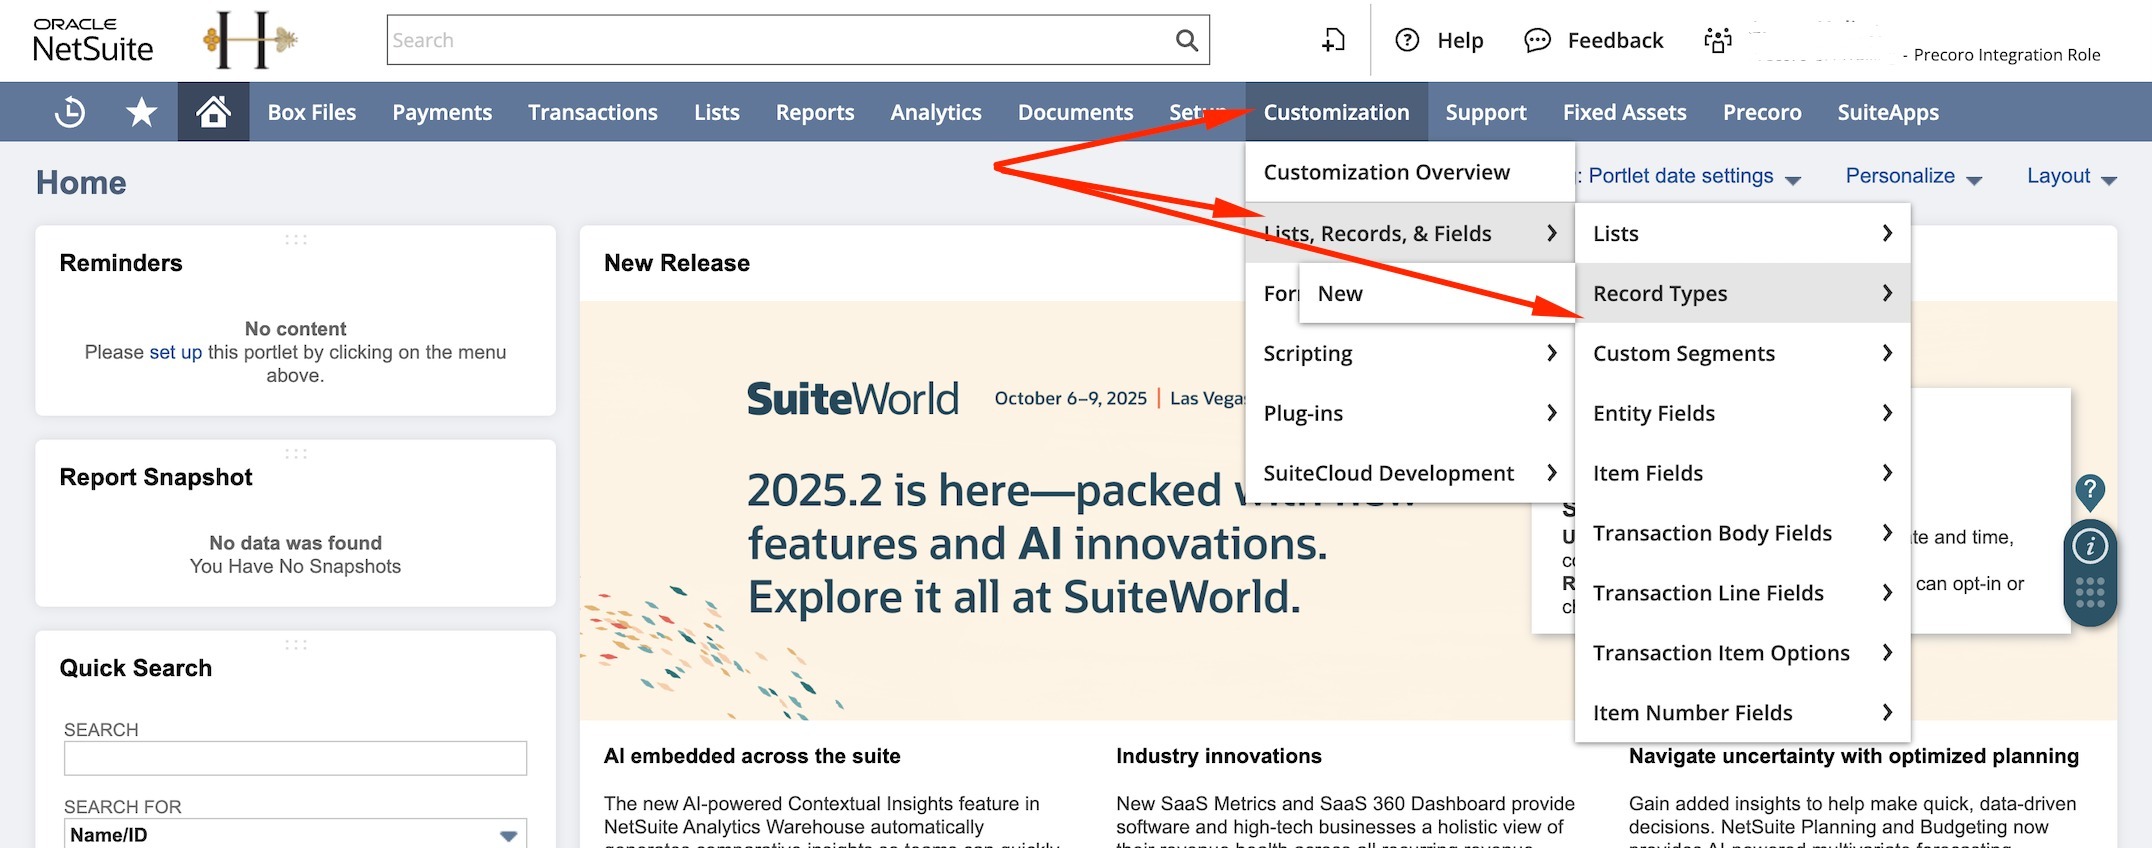Expand the Entity Fields submenu
2152x848 pixels.
(x=1742, y=413)
